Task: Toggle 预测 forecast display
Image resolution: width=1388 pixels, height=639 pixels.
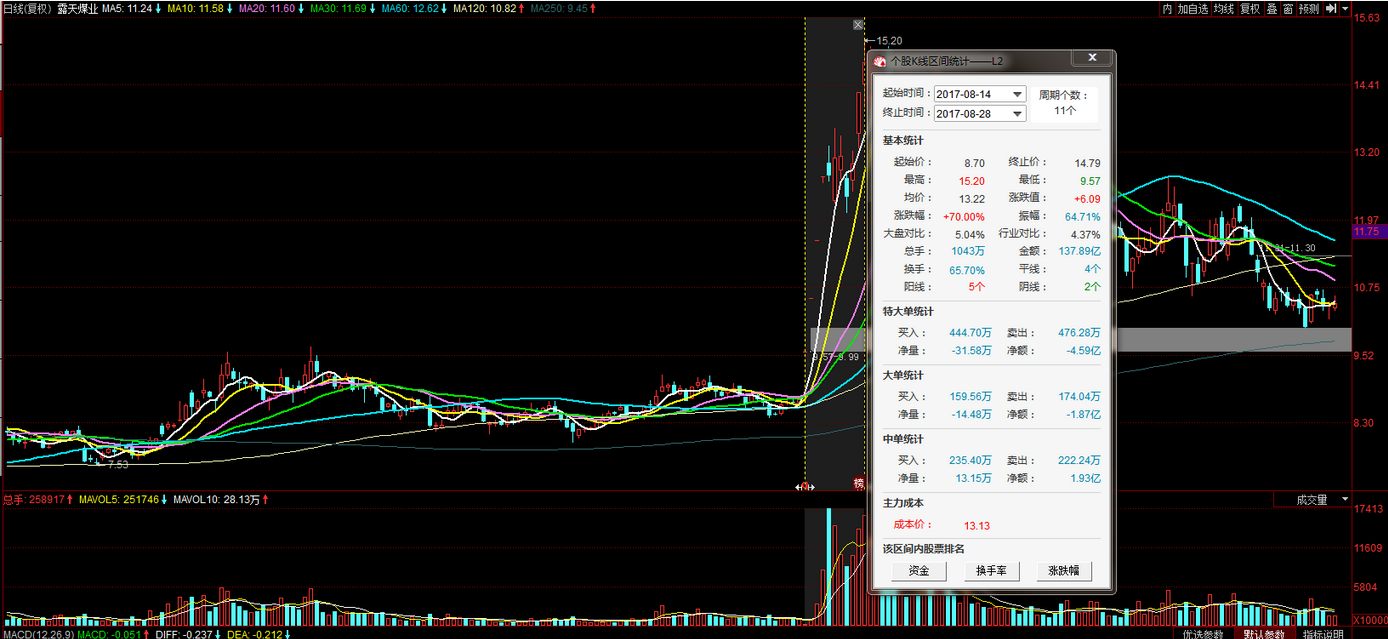Action: coord(1309,8)
